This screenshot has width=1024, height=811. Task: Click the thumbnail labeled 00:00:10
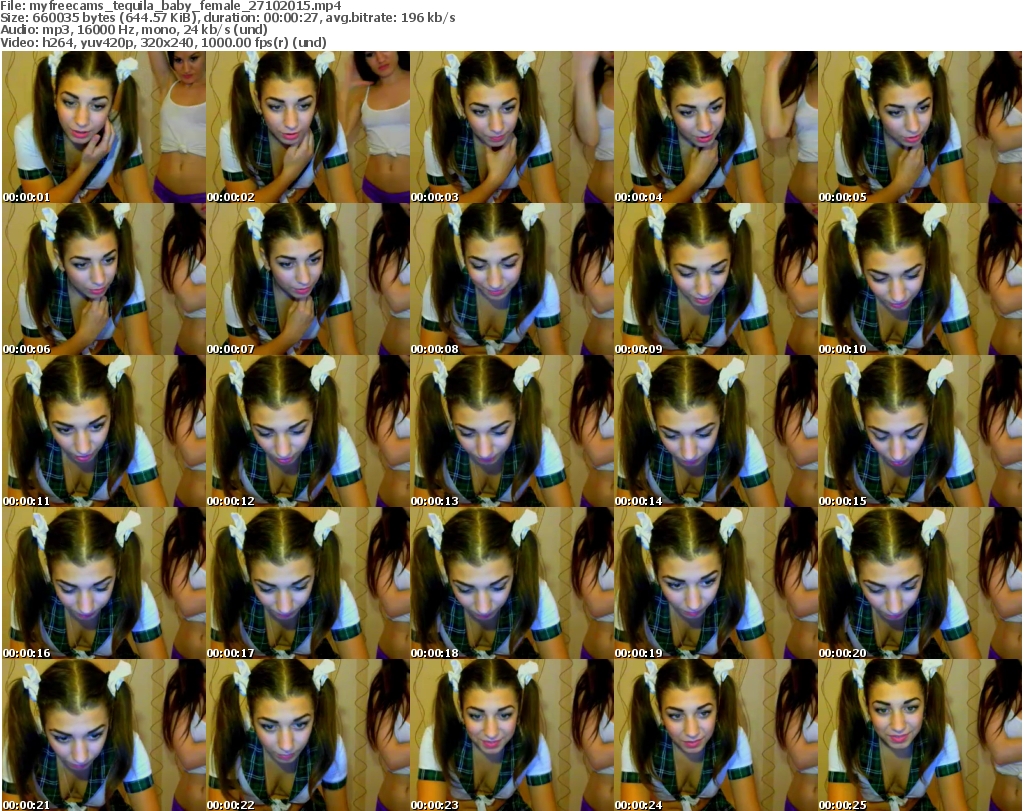coord(920,279)
